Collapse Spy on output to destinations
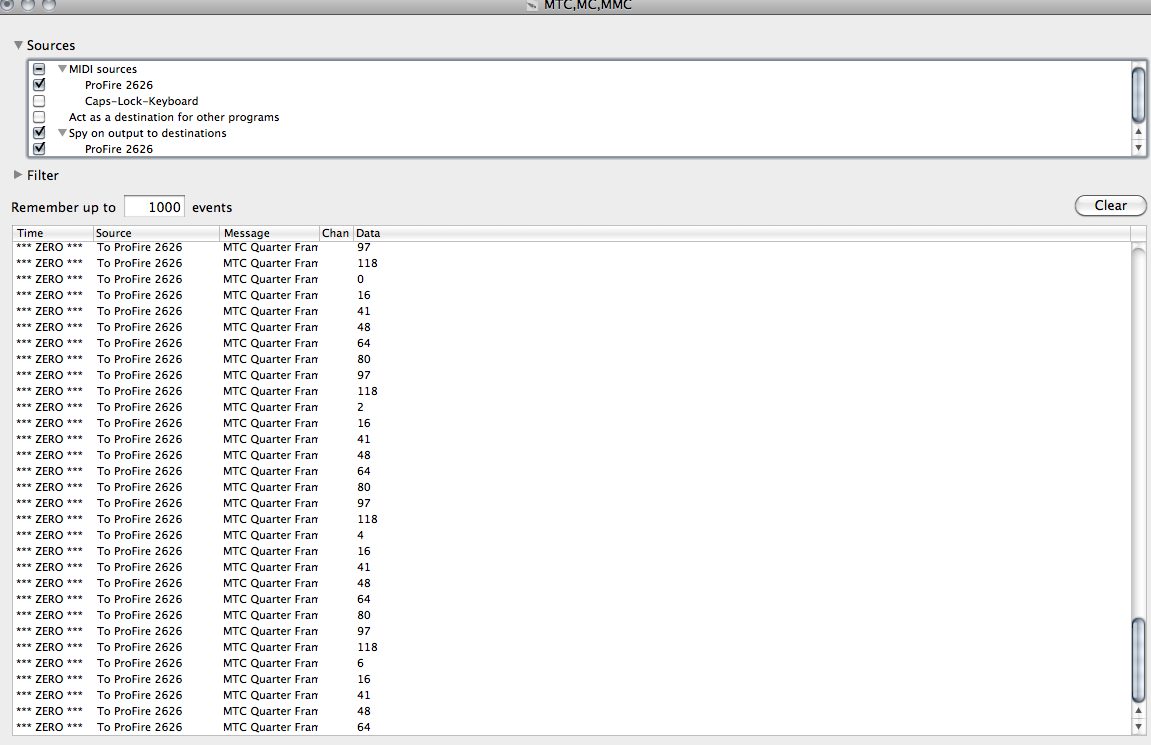 pyautogui.click(x=62, y=133)
